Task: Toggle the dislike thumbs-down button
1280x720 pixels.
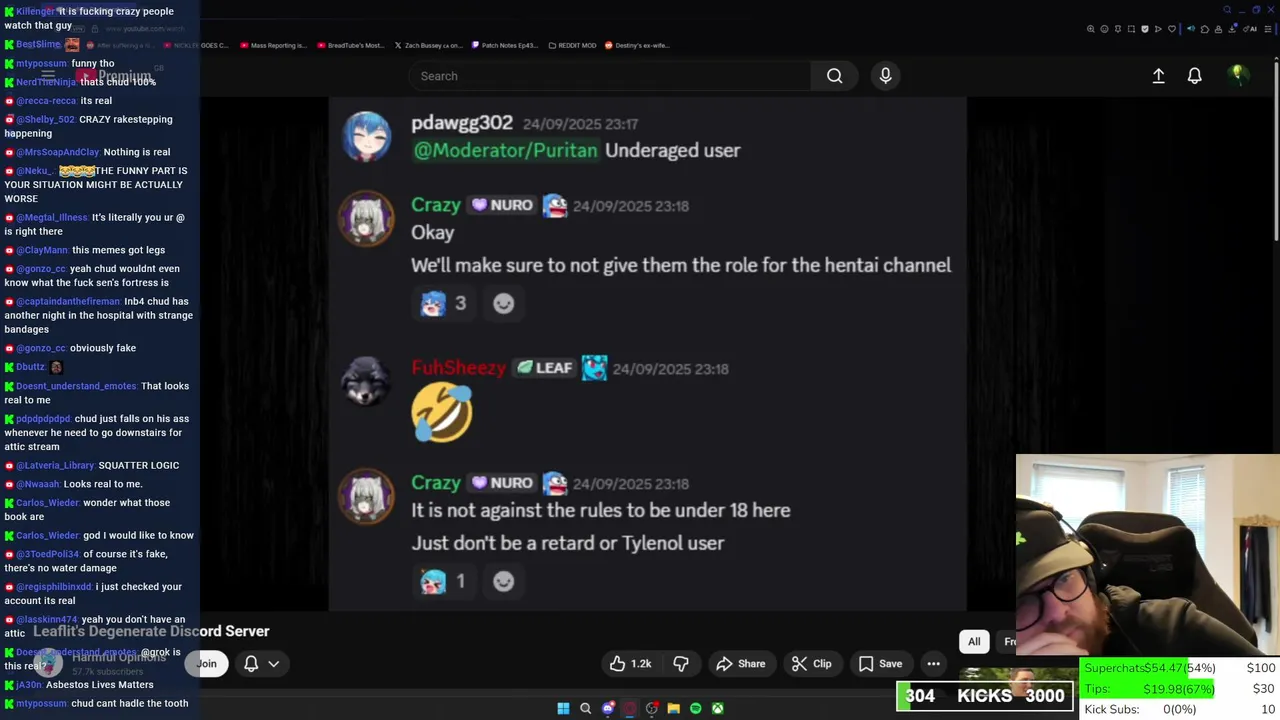Action: 681,664
